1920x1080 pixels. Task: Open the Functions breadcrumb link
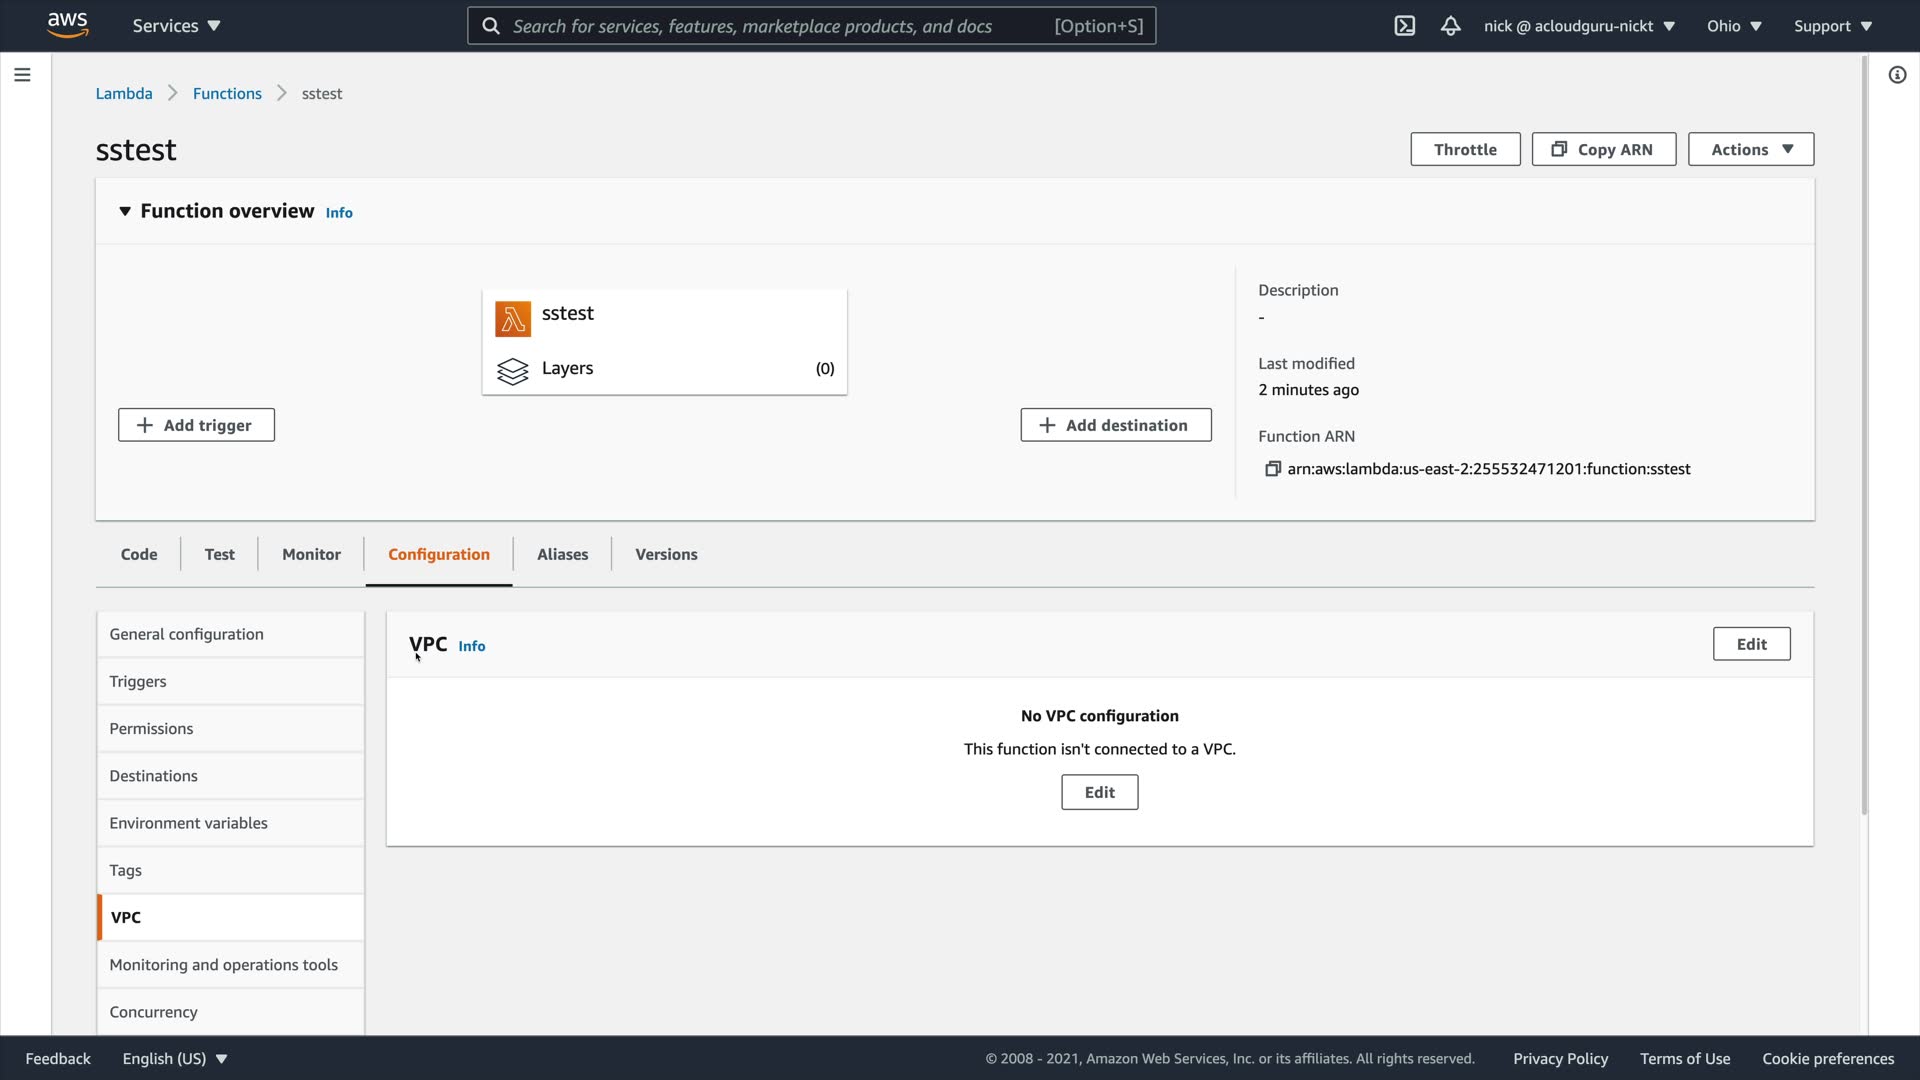[x=227, y=93]
